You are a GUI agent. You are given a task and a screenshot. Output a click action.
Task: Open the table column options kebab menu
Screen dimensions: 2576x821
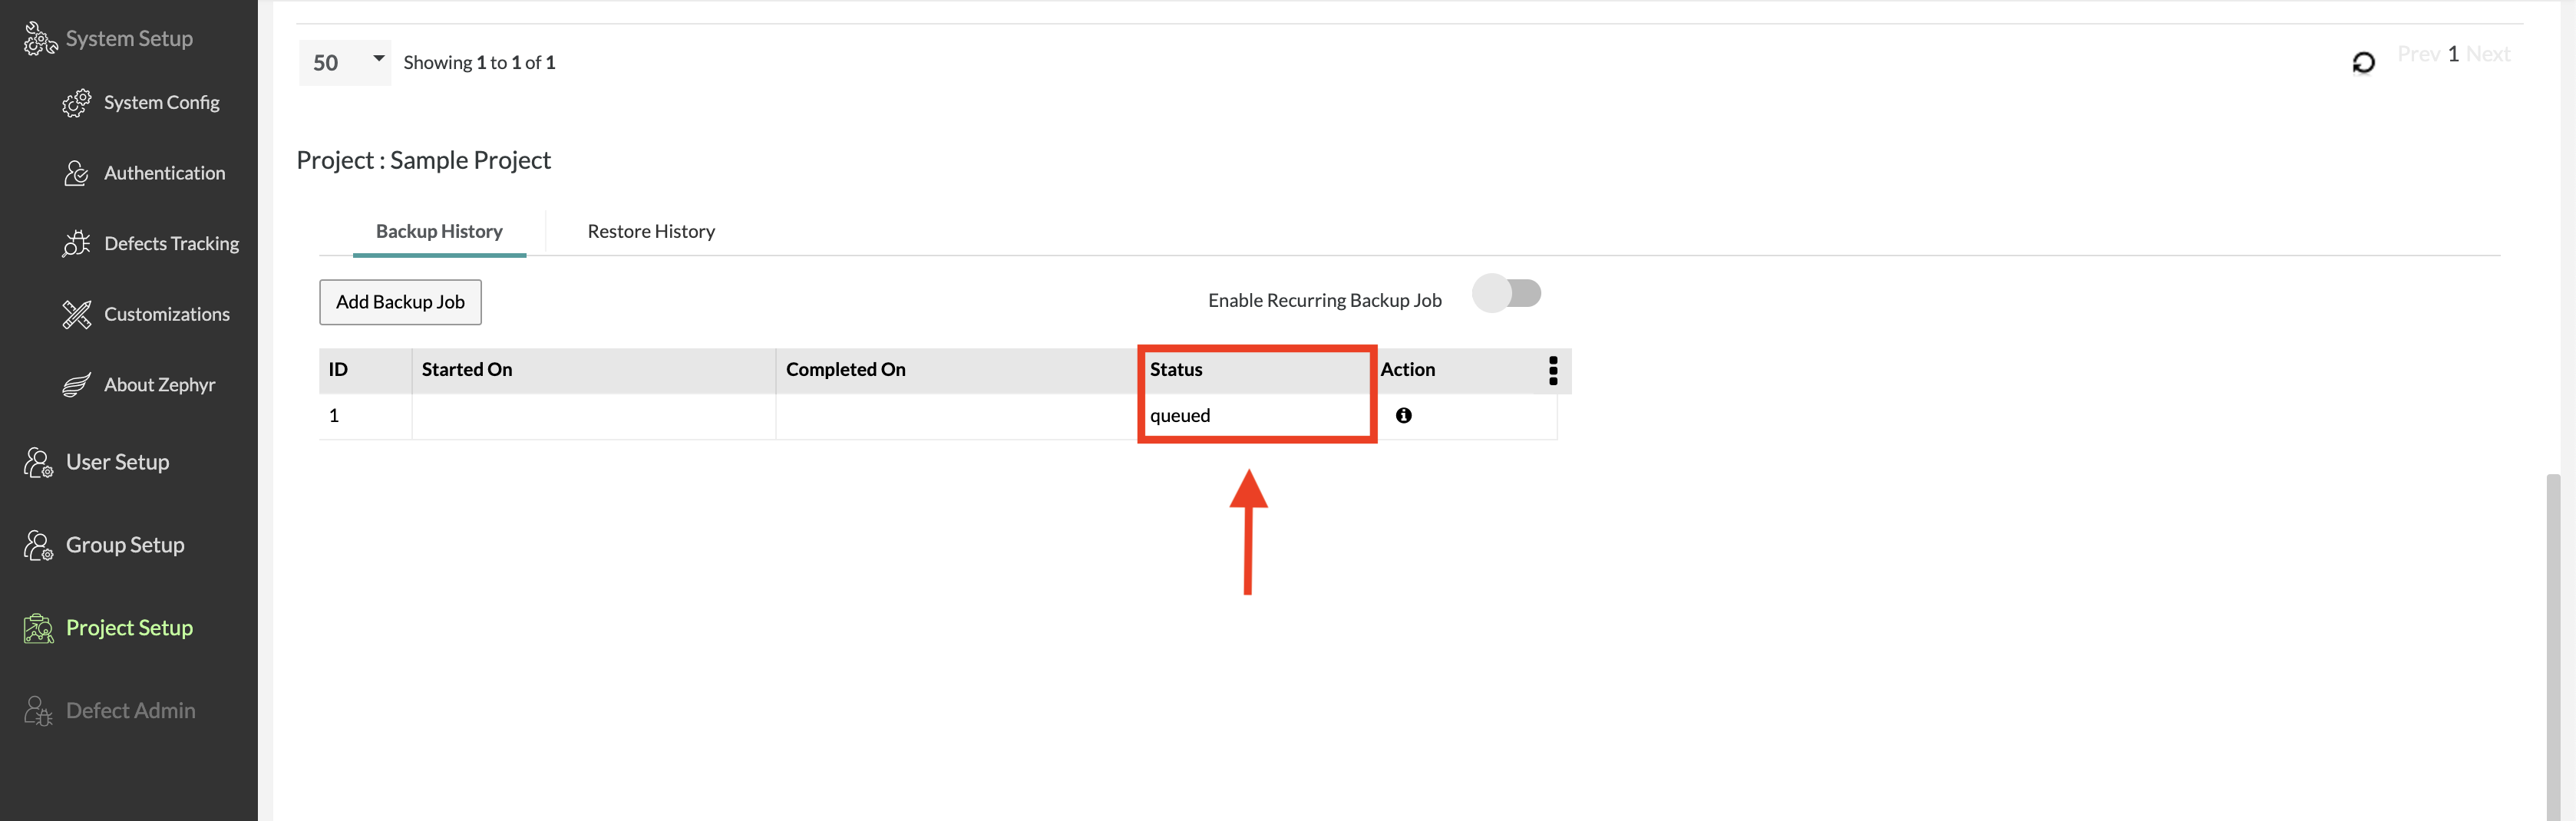(1553, 371)
